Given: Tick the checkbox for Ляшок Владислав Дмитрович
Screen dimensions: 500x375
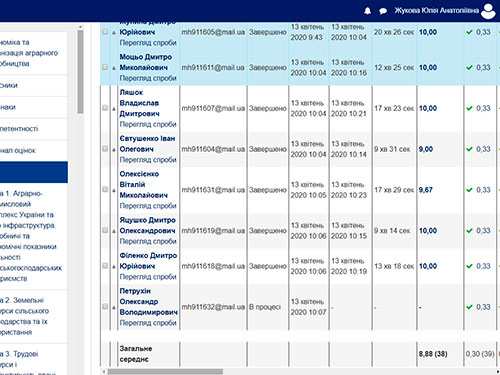Looking at the screenshot, I should pyautogui.click(x=105, y=108).
